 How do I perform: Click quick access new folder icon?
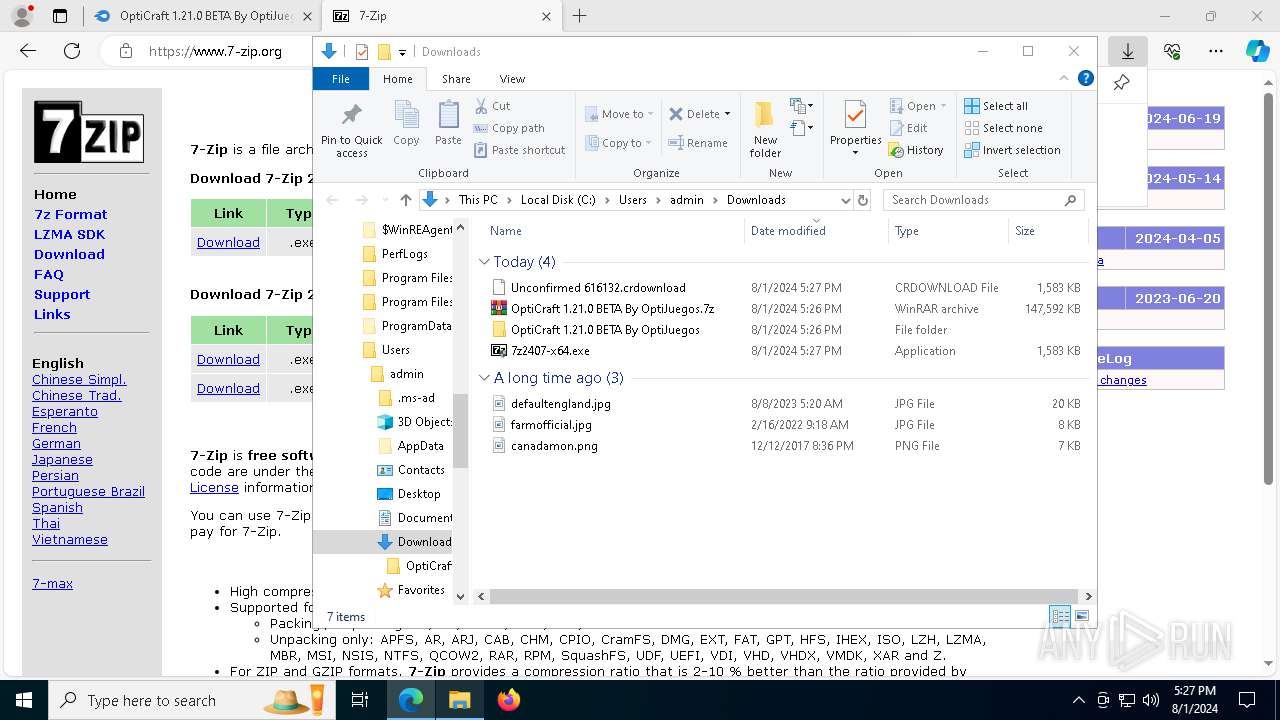[383, 52]
